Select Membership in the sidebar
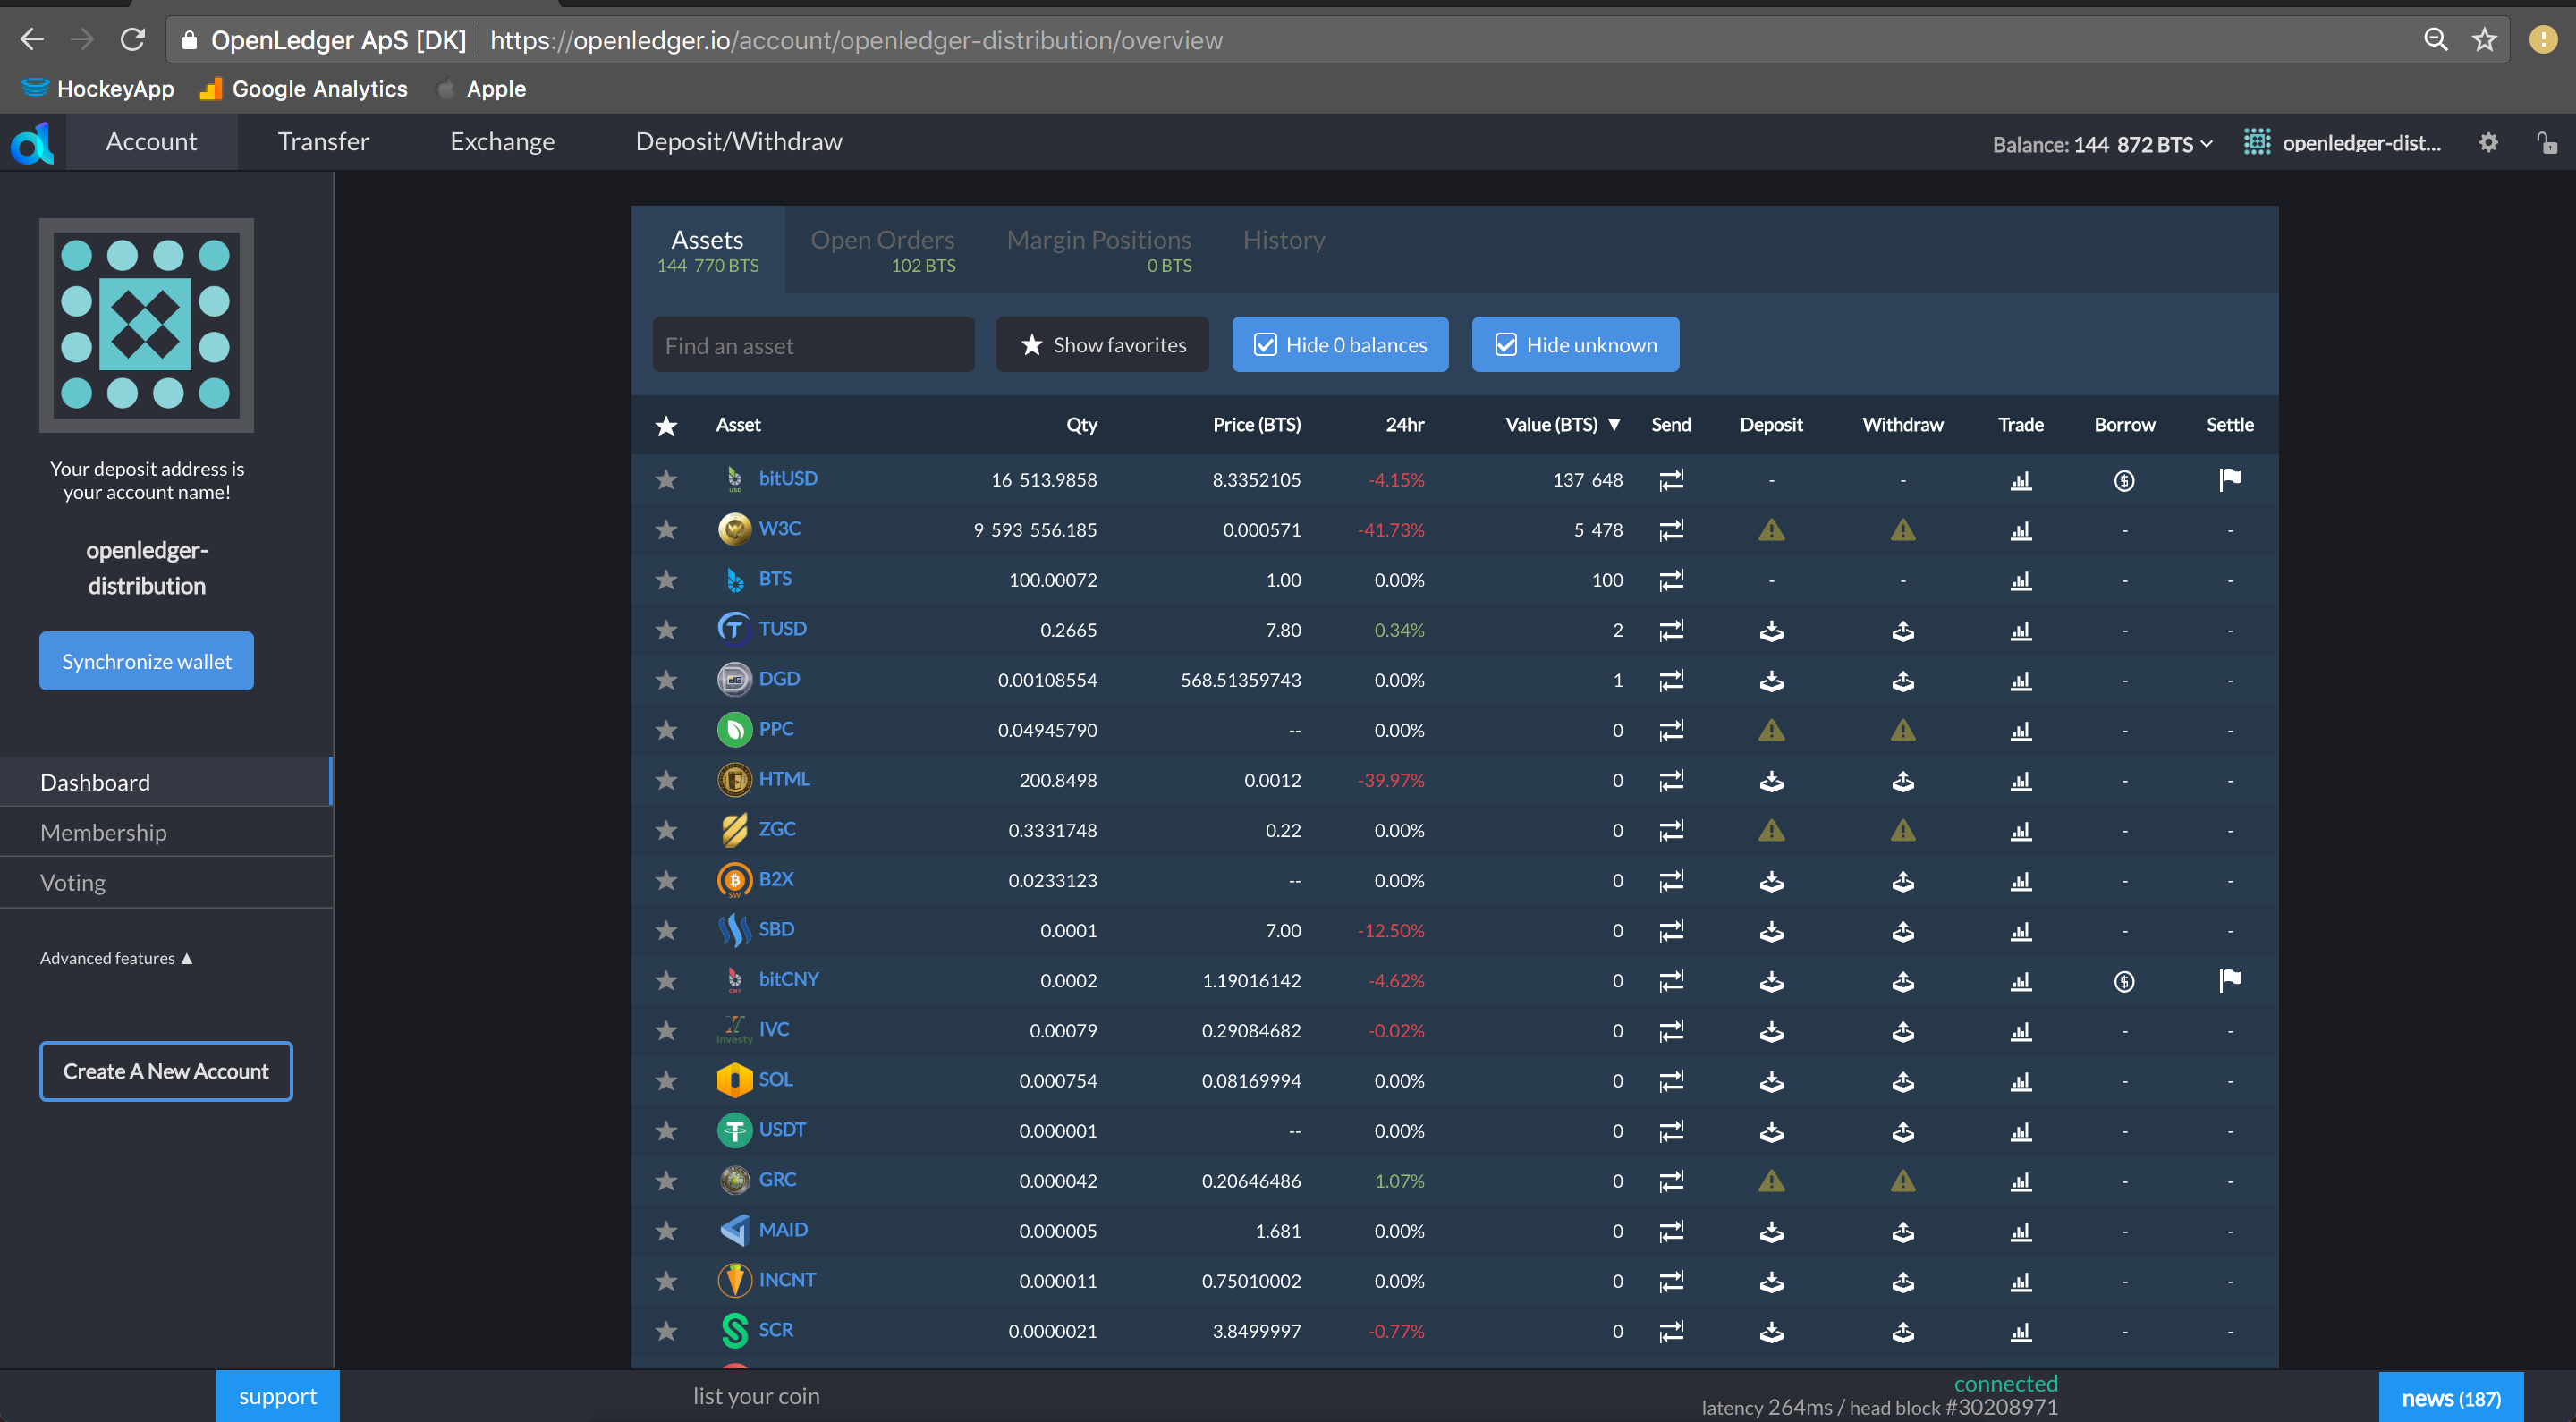Screen dimensions: 2576x1422 tap(166, 832)
